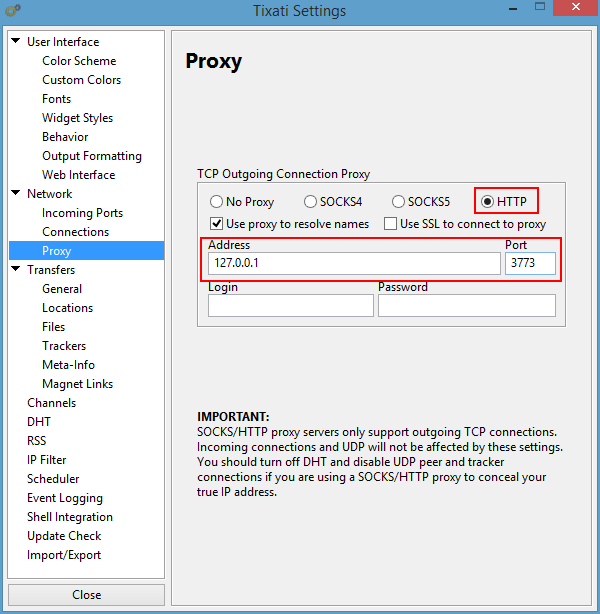
Task: Open Output Formatting settings
Action: click(92, 156)
